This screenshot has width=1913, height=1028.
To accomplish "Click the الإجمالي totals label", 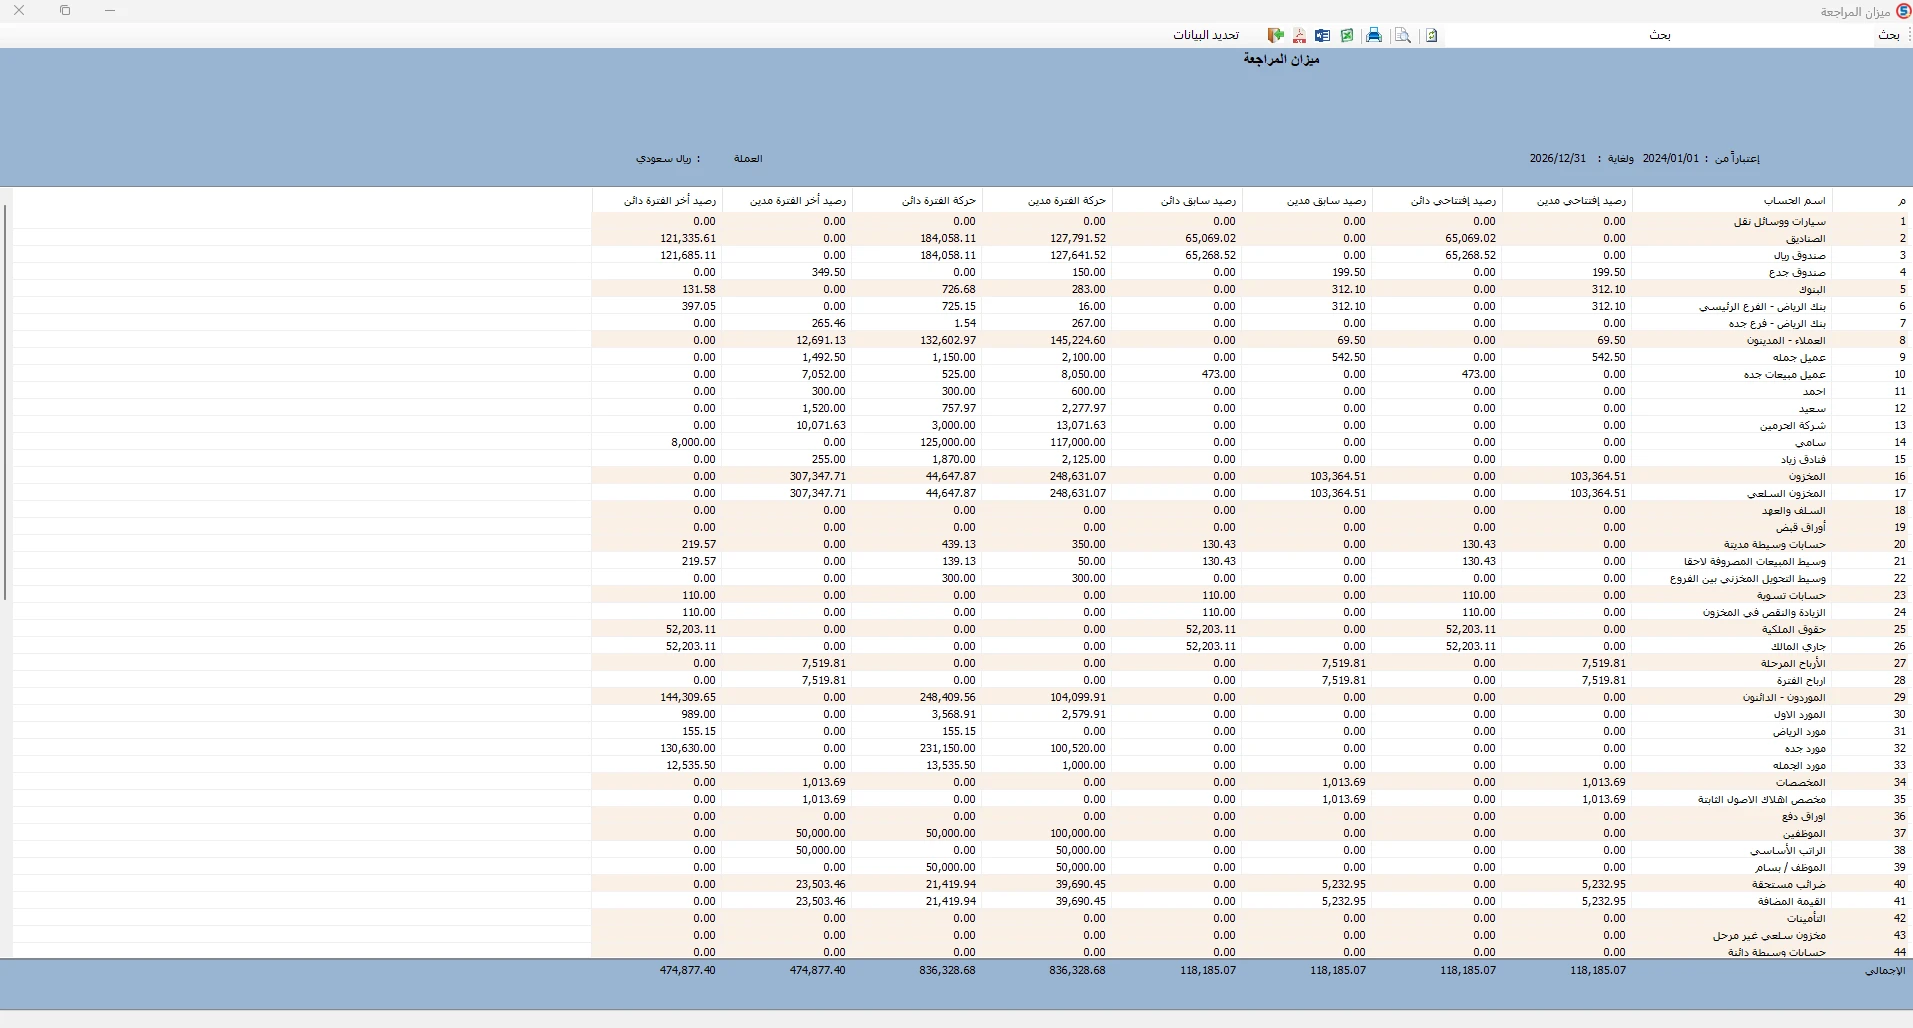I will coord(1885,971).
